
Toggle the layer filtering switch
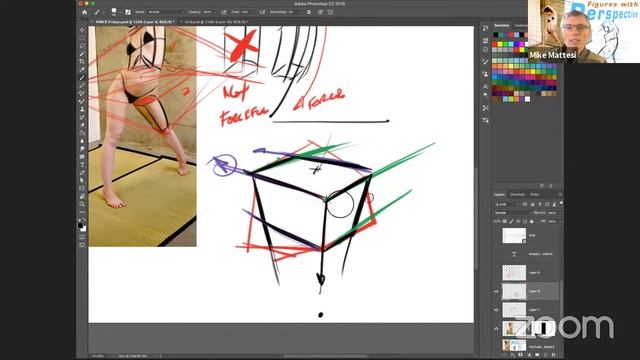tap(561, 203)
